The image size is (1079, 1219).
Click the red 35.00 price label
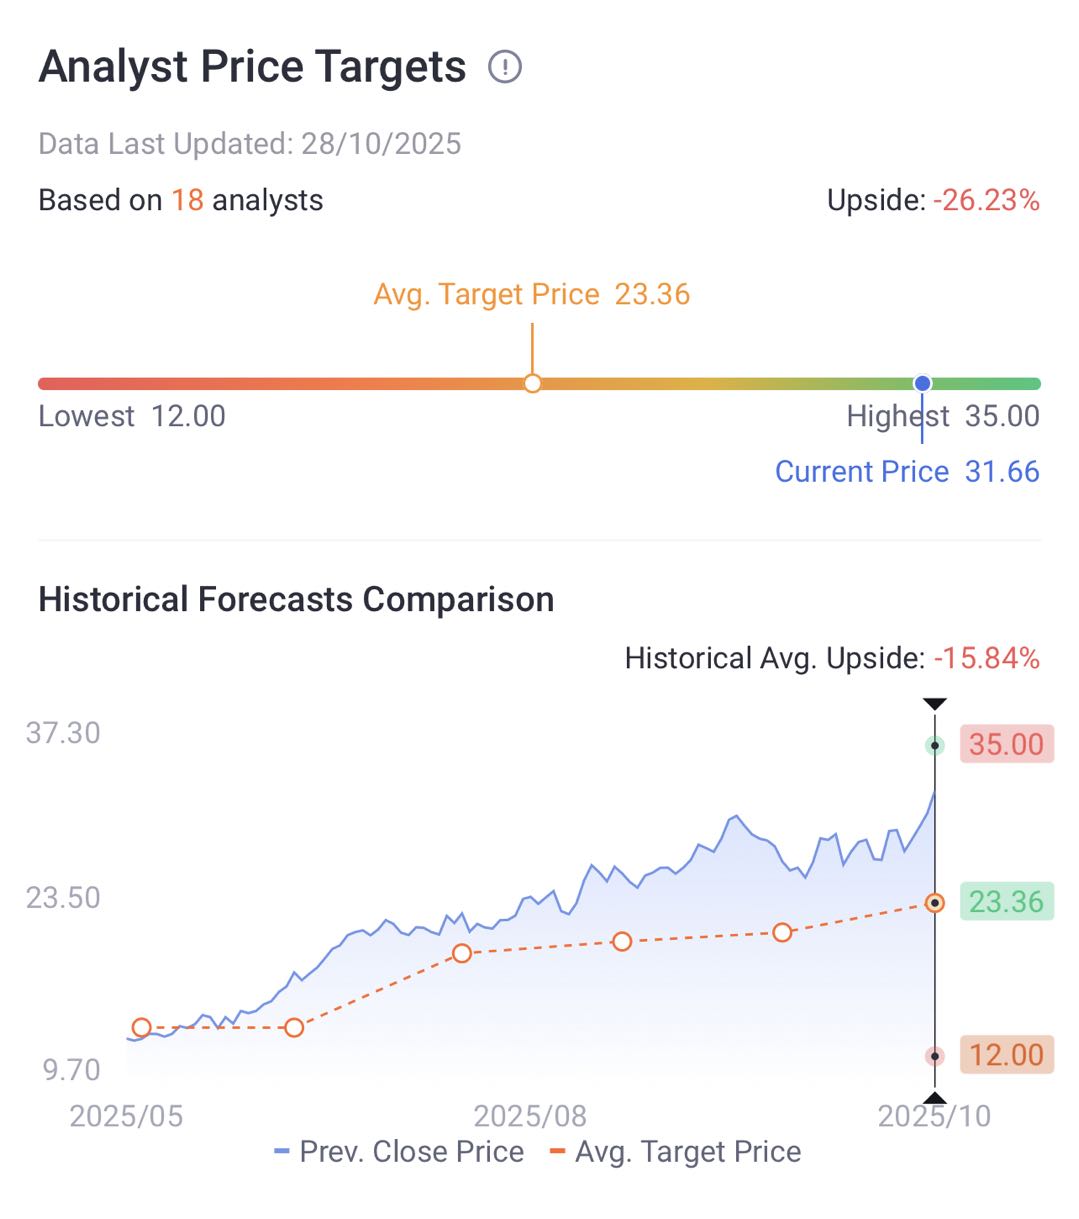[x=1006, y=745]
